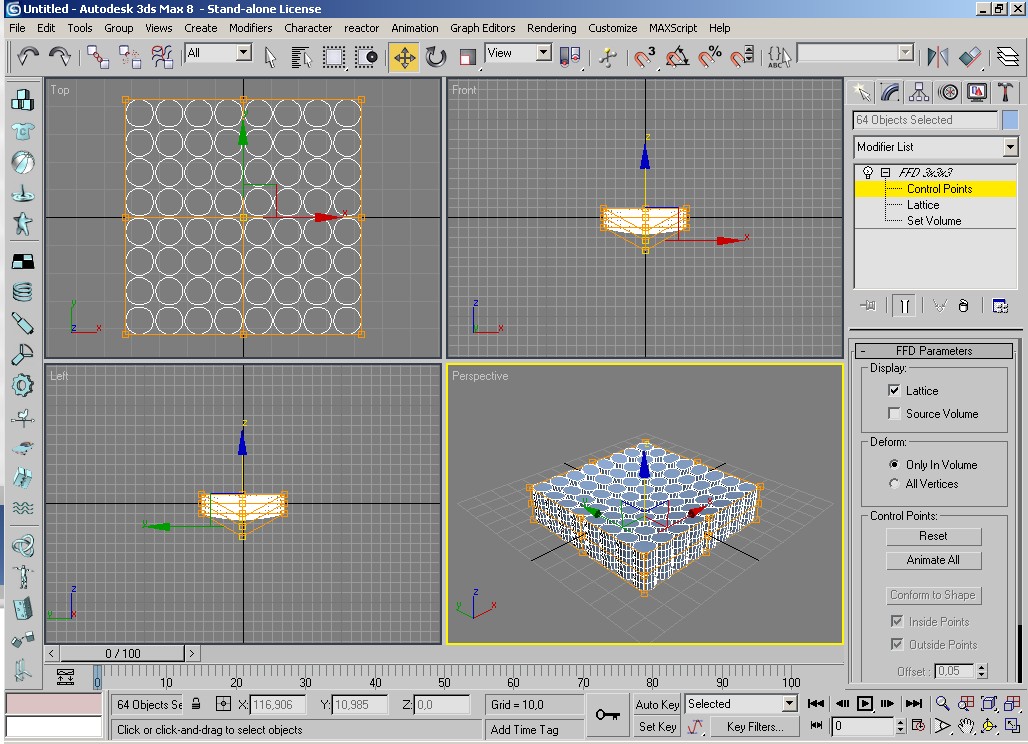Toggle the Auto Key button
This screenshot has width=1028, height=744.
pos(657,704)
